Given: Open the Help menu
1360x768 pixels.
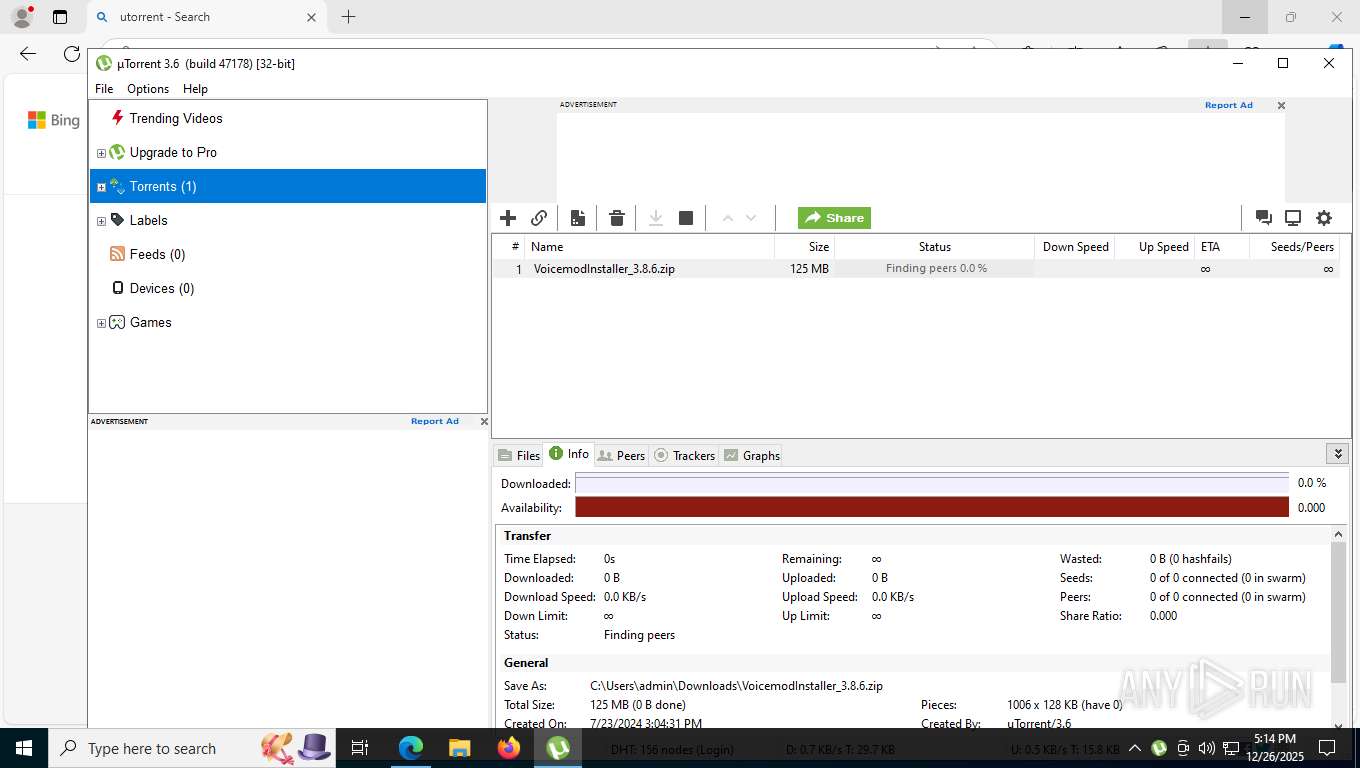Looking at the screenshot, I should pos(195,89).
